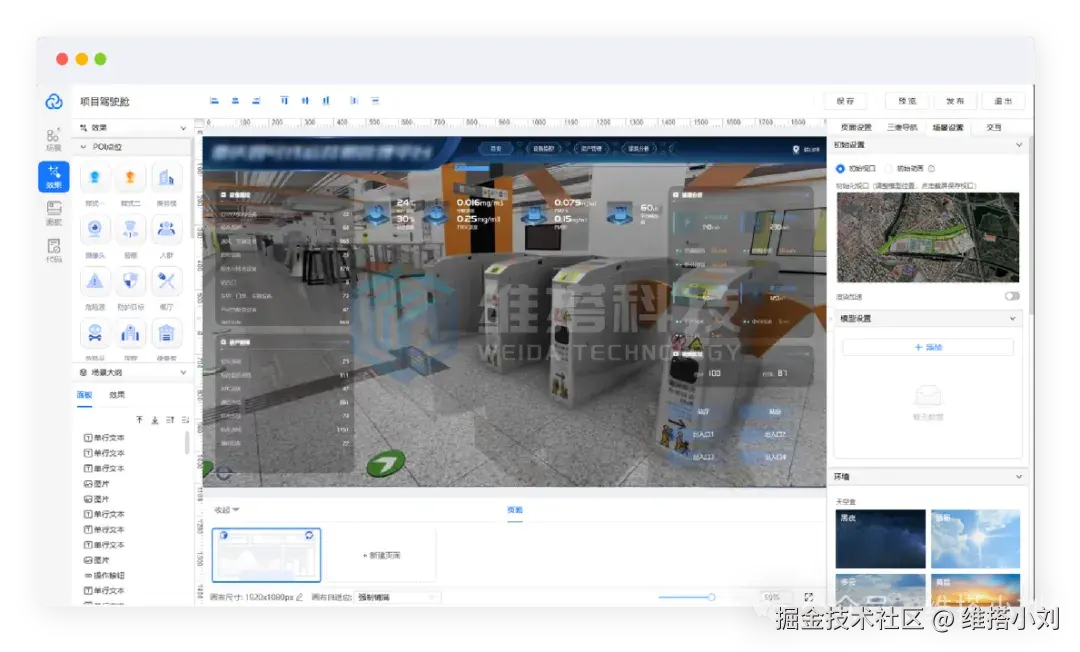The height and width of the screenshot is (652, 1080).
Task: Distribute selection horizontally
Action: [x=353, y=101]
